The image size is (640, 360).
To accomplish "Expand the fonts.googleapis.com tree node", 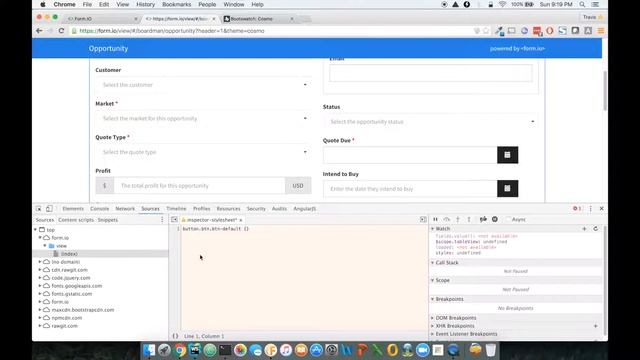I will tap(40, 286).
